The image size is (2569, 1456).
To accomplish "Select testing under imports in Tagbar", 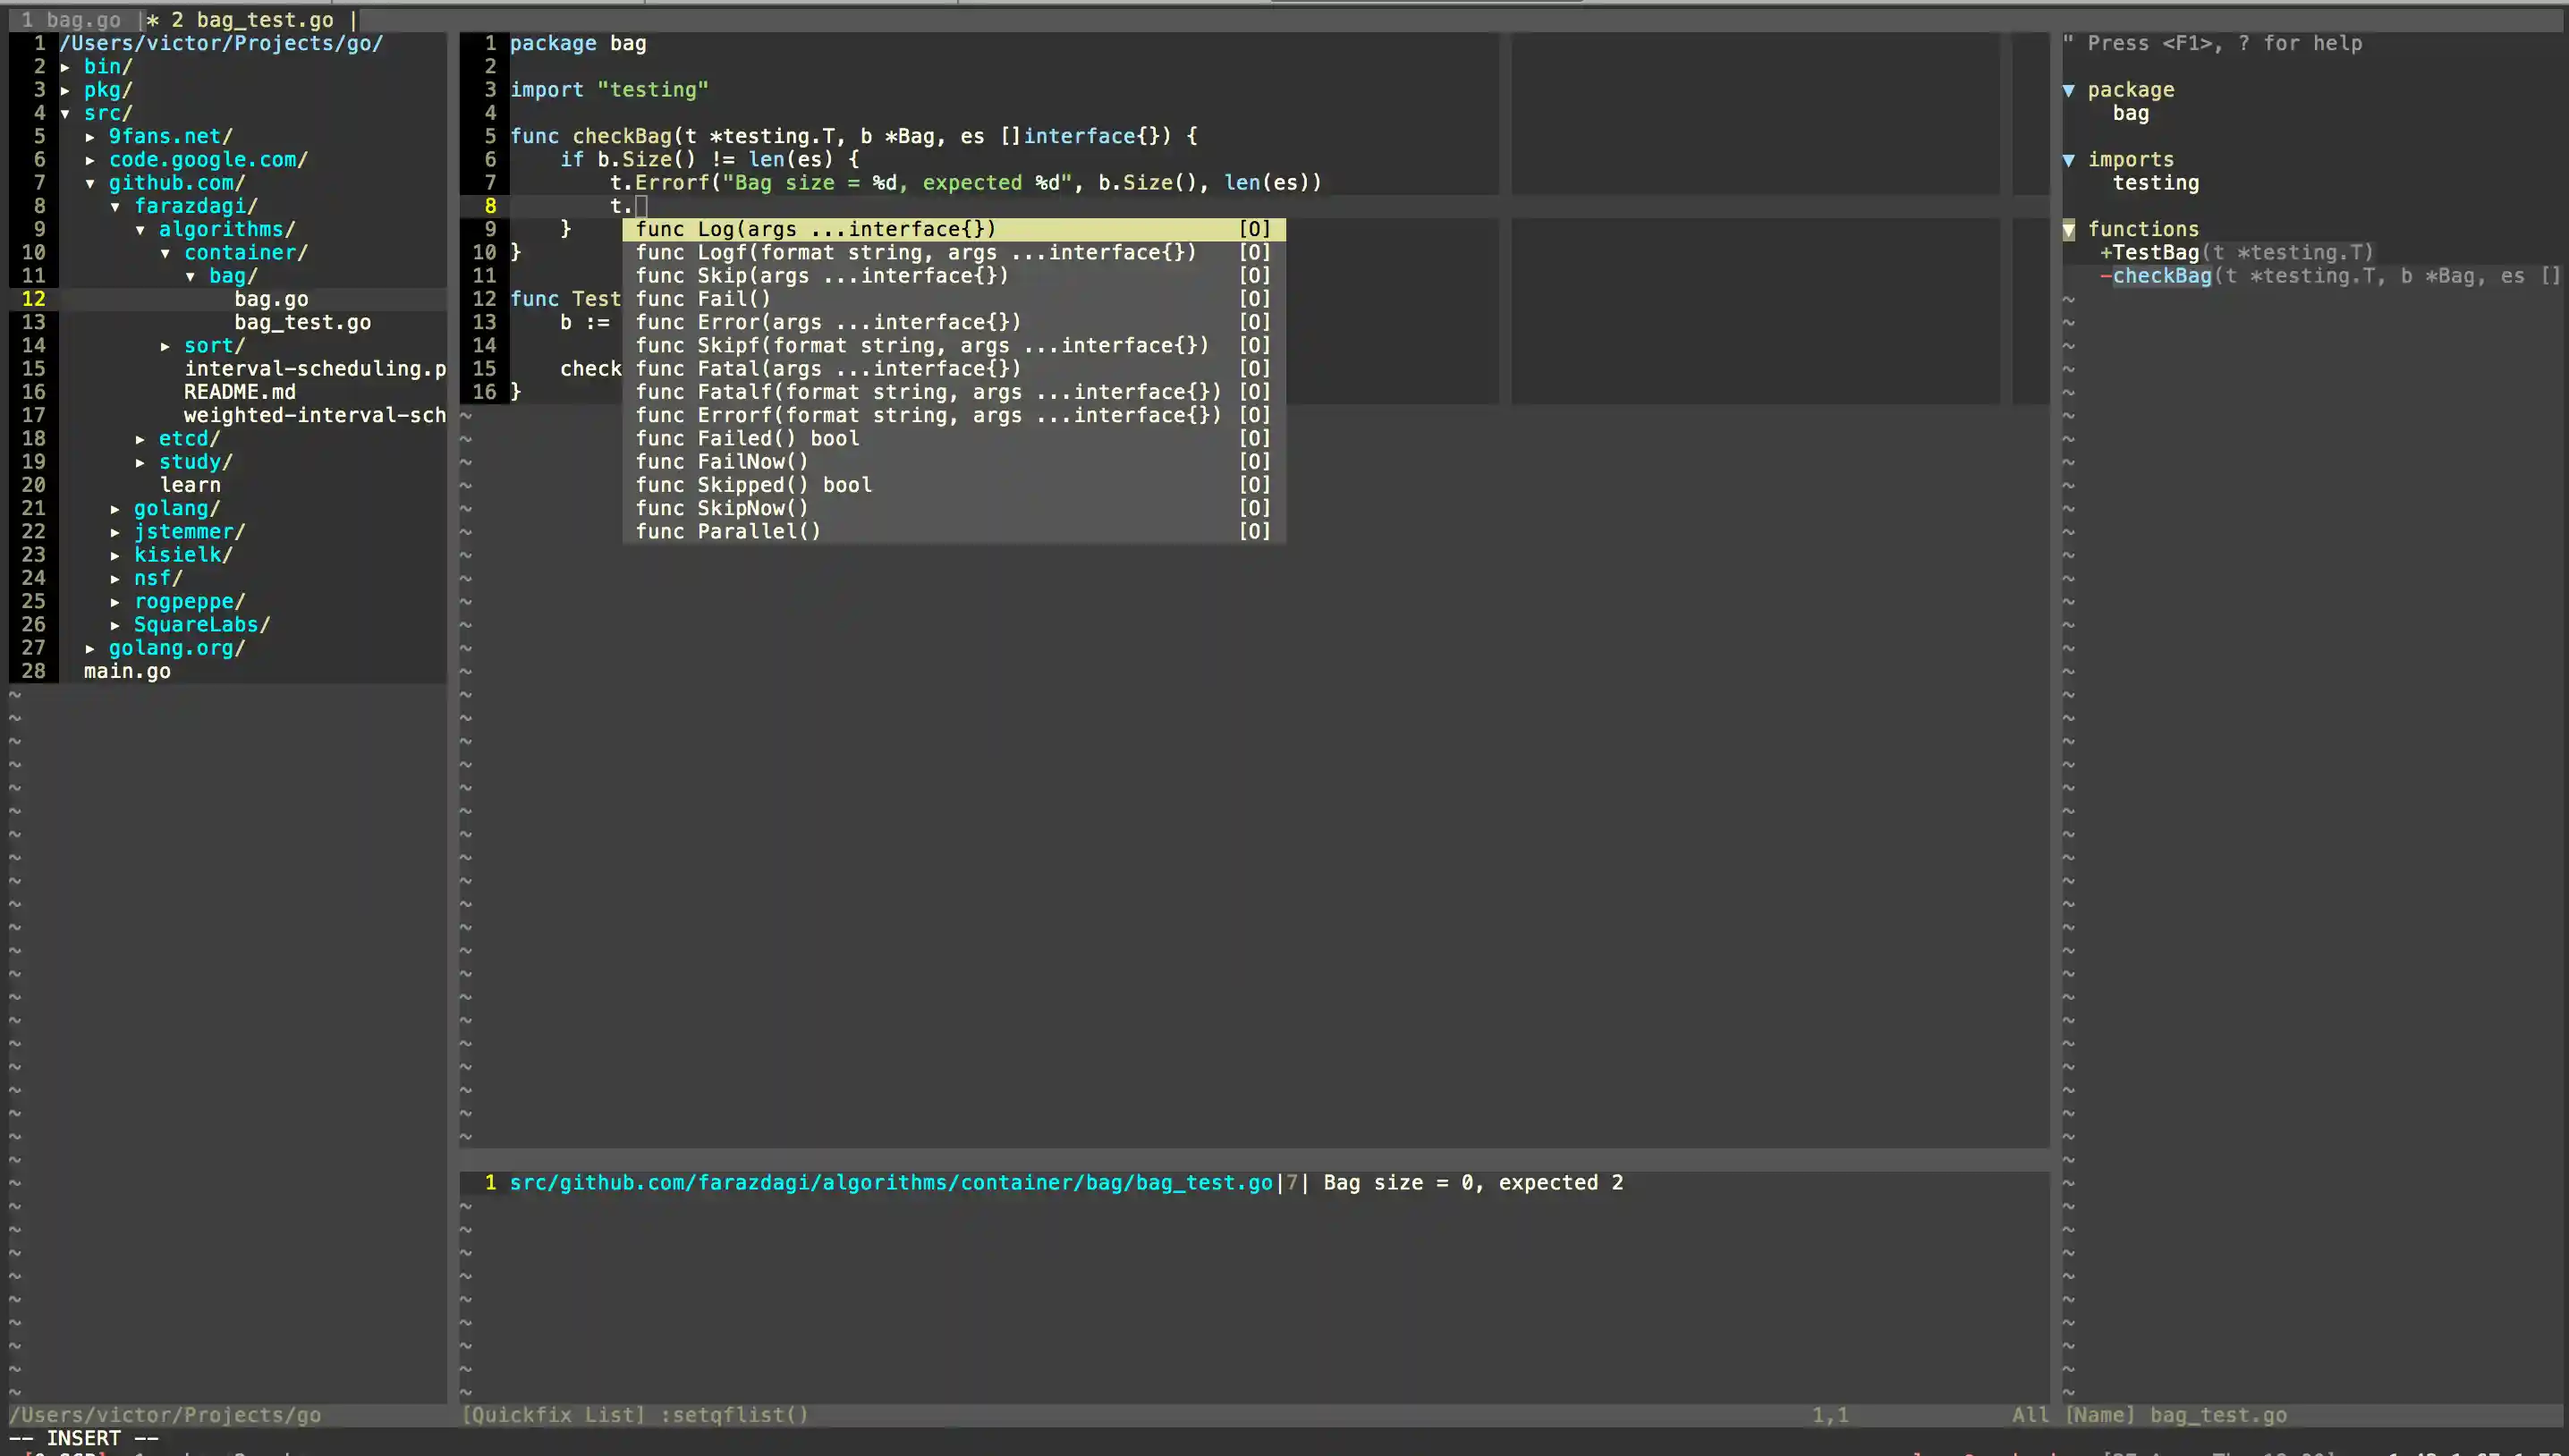I will click(x=2155, y=182).
